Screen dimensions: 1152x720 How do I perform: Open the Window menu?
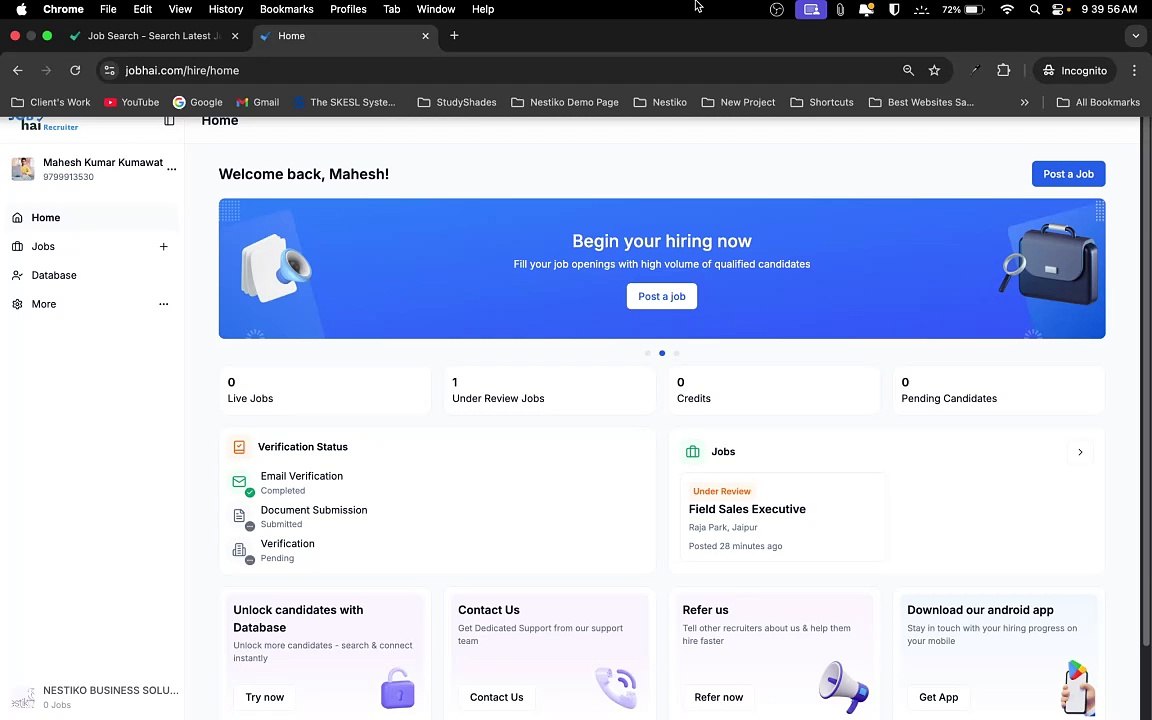click(436, 10)
